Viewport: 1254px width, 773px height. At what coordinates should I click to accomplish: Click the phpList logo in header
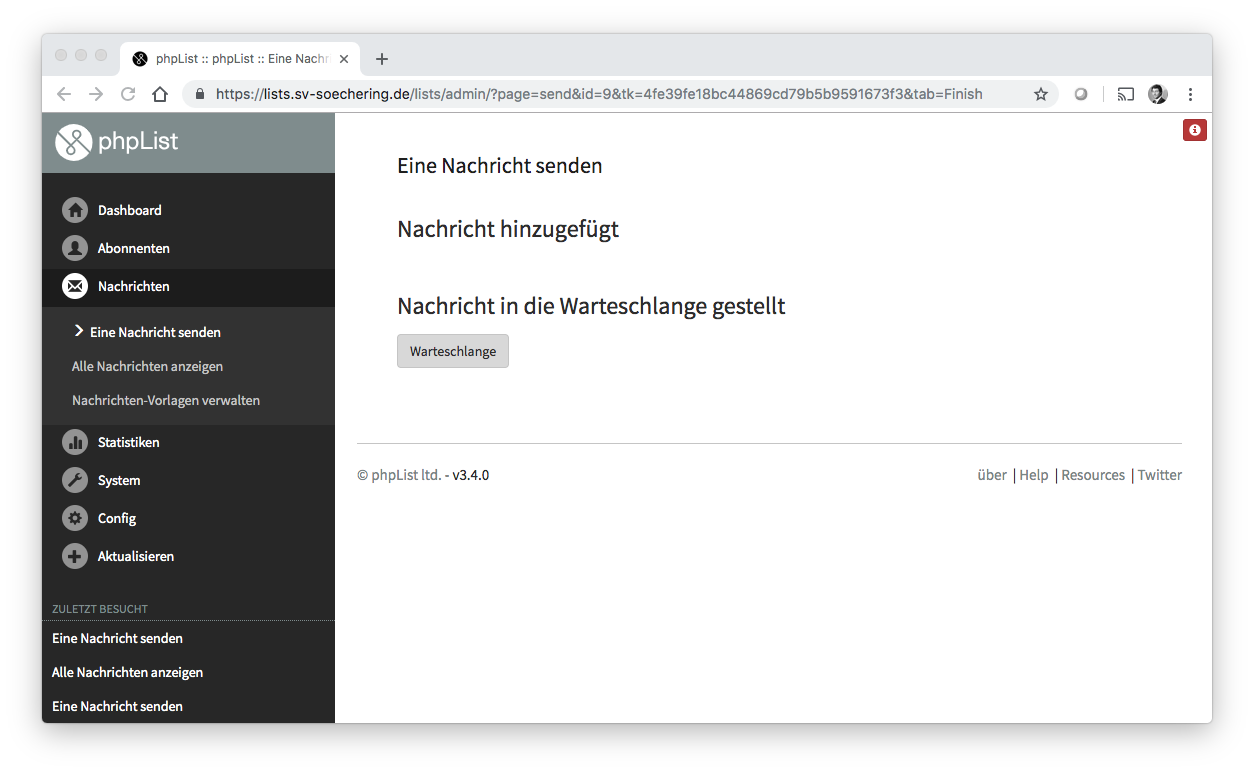pyautogui.click(x=116, y=142)
